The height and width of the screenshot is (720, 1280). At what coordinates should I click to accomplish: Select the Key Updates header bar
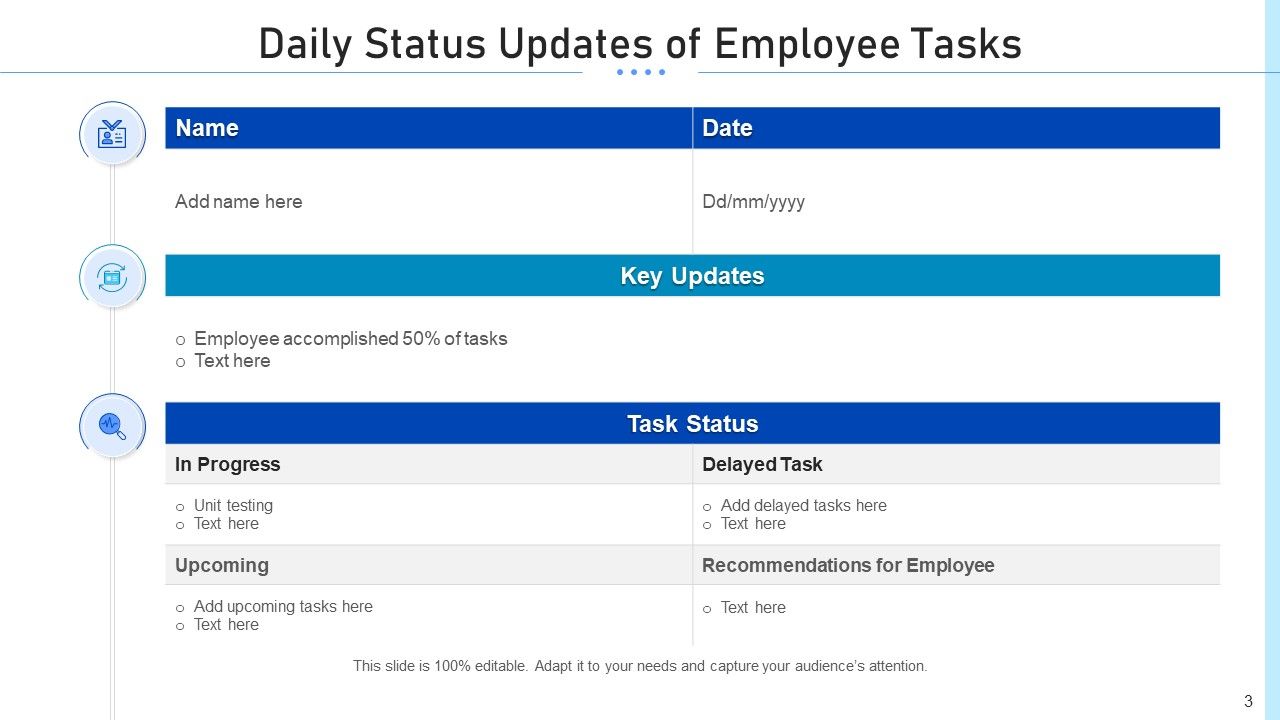click(x=692, y=276)
